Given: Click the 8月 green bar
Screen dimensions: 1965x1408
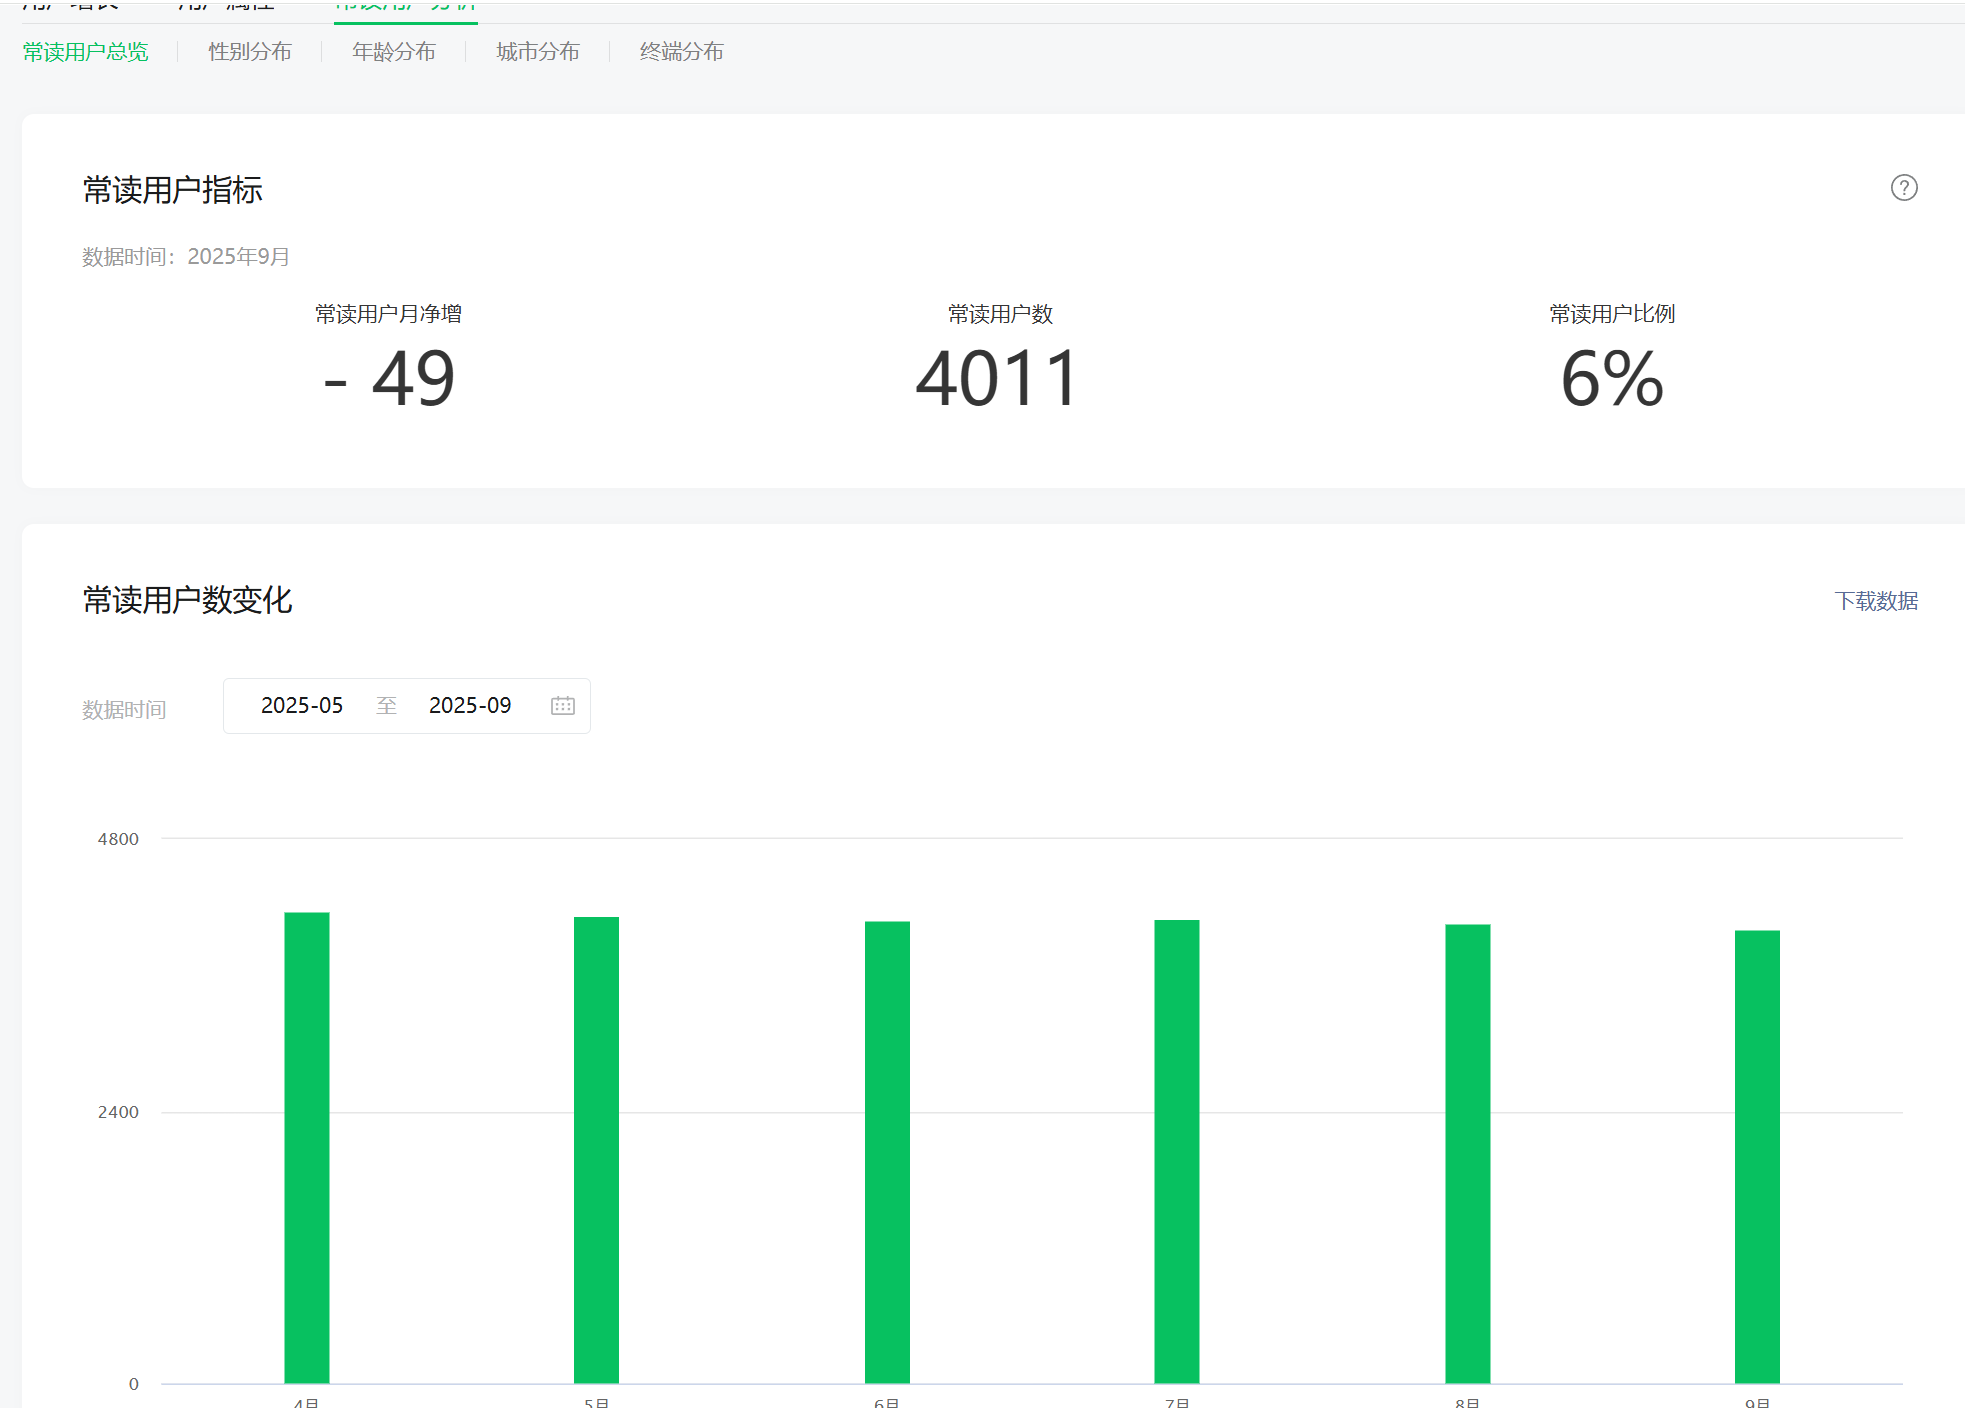Looking at the screenshot, I should (x=1467, y=1154).
